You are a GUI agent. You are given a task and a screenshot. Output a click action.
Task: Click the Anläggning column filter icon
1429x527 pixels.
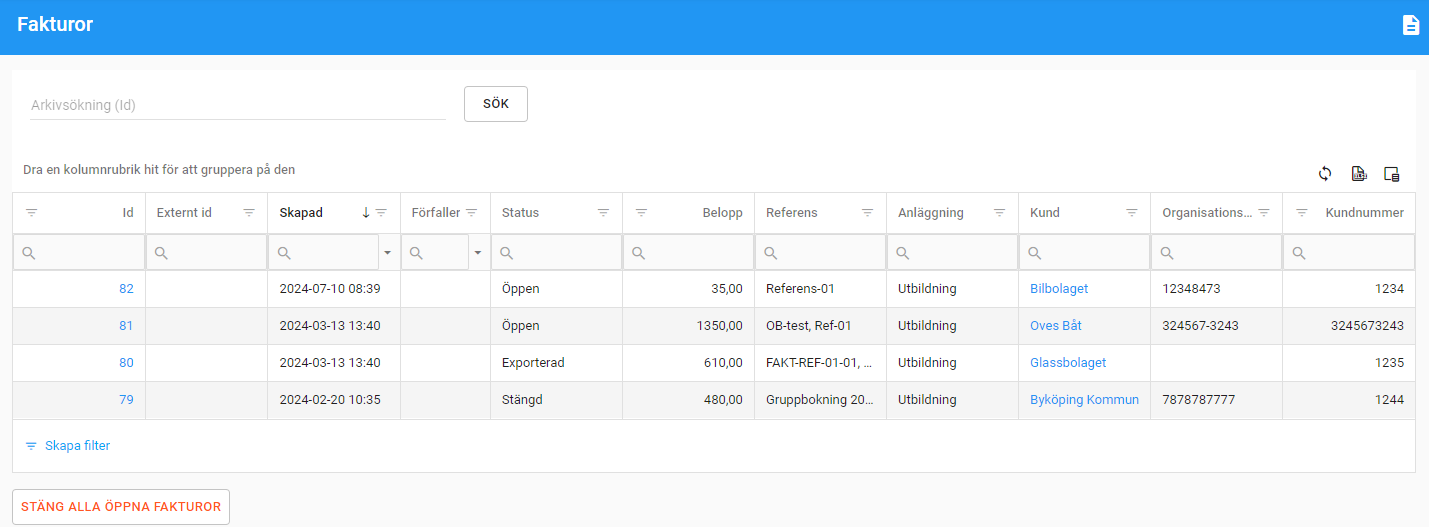999,213
